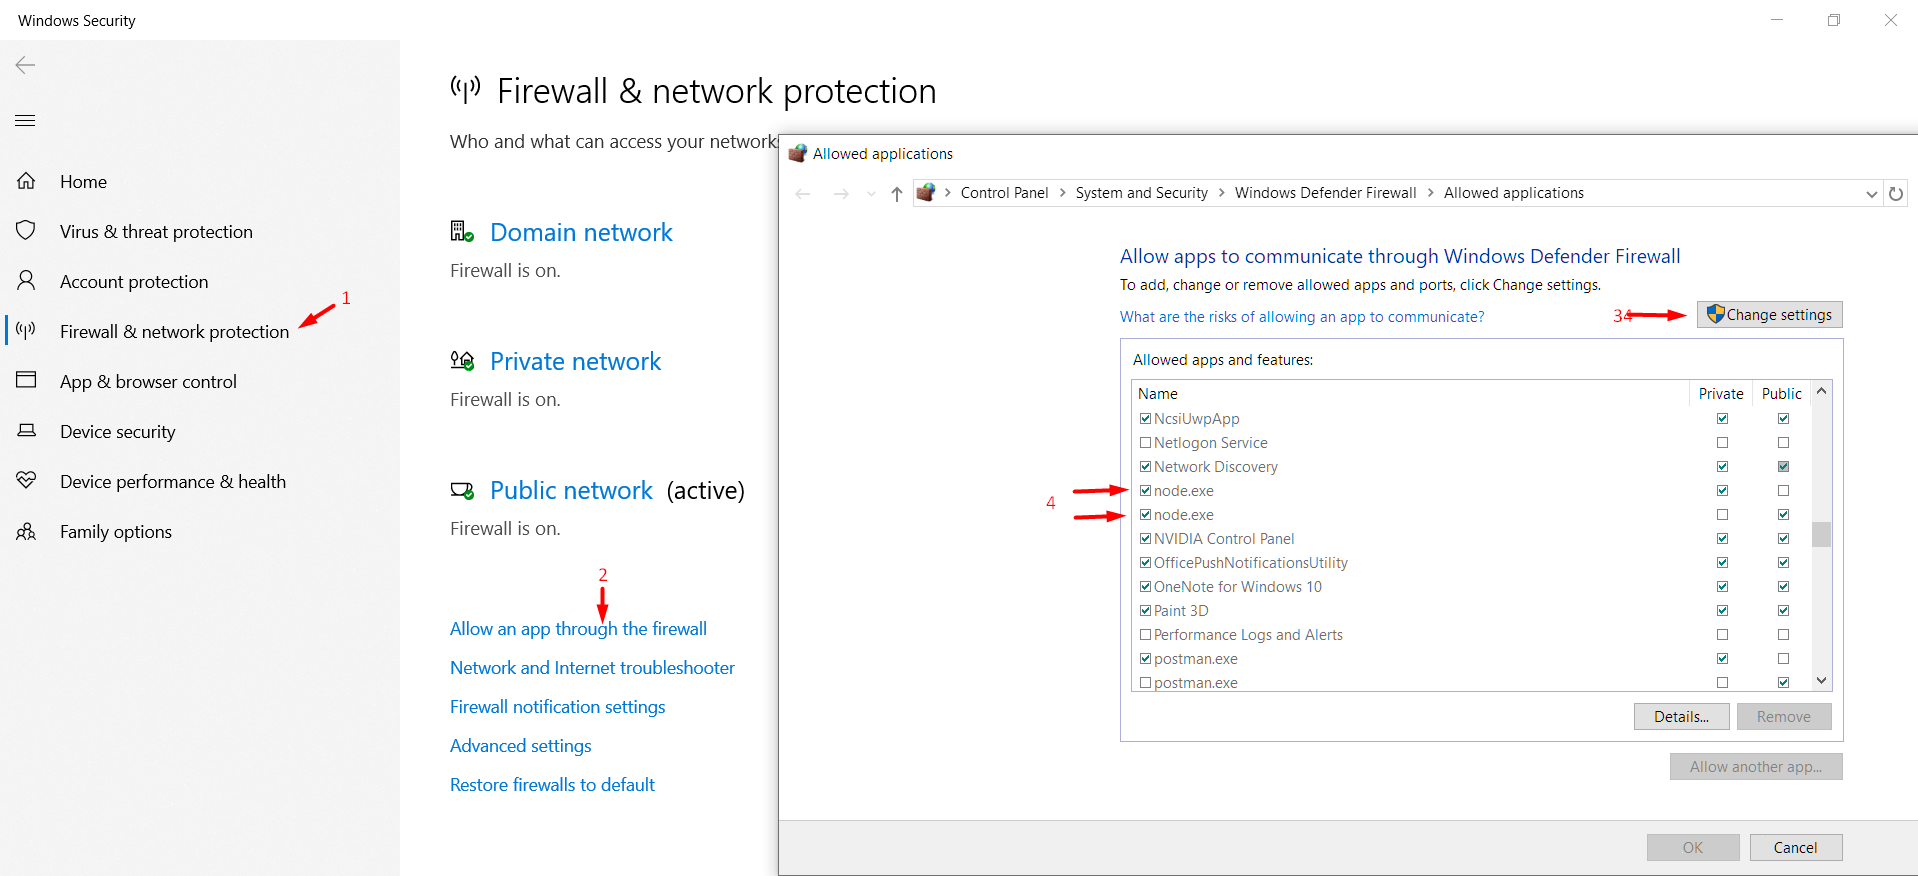
Task: Toggle the Netlogon Service name checkbox
Action: (x=1145, y=443)
